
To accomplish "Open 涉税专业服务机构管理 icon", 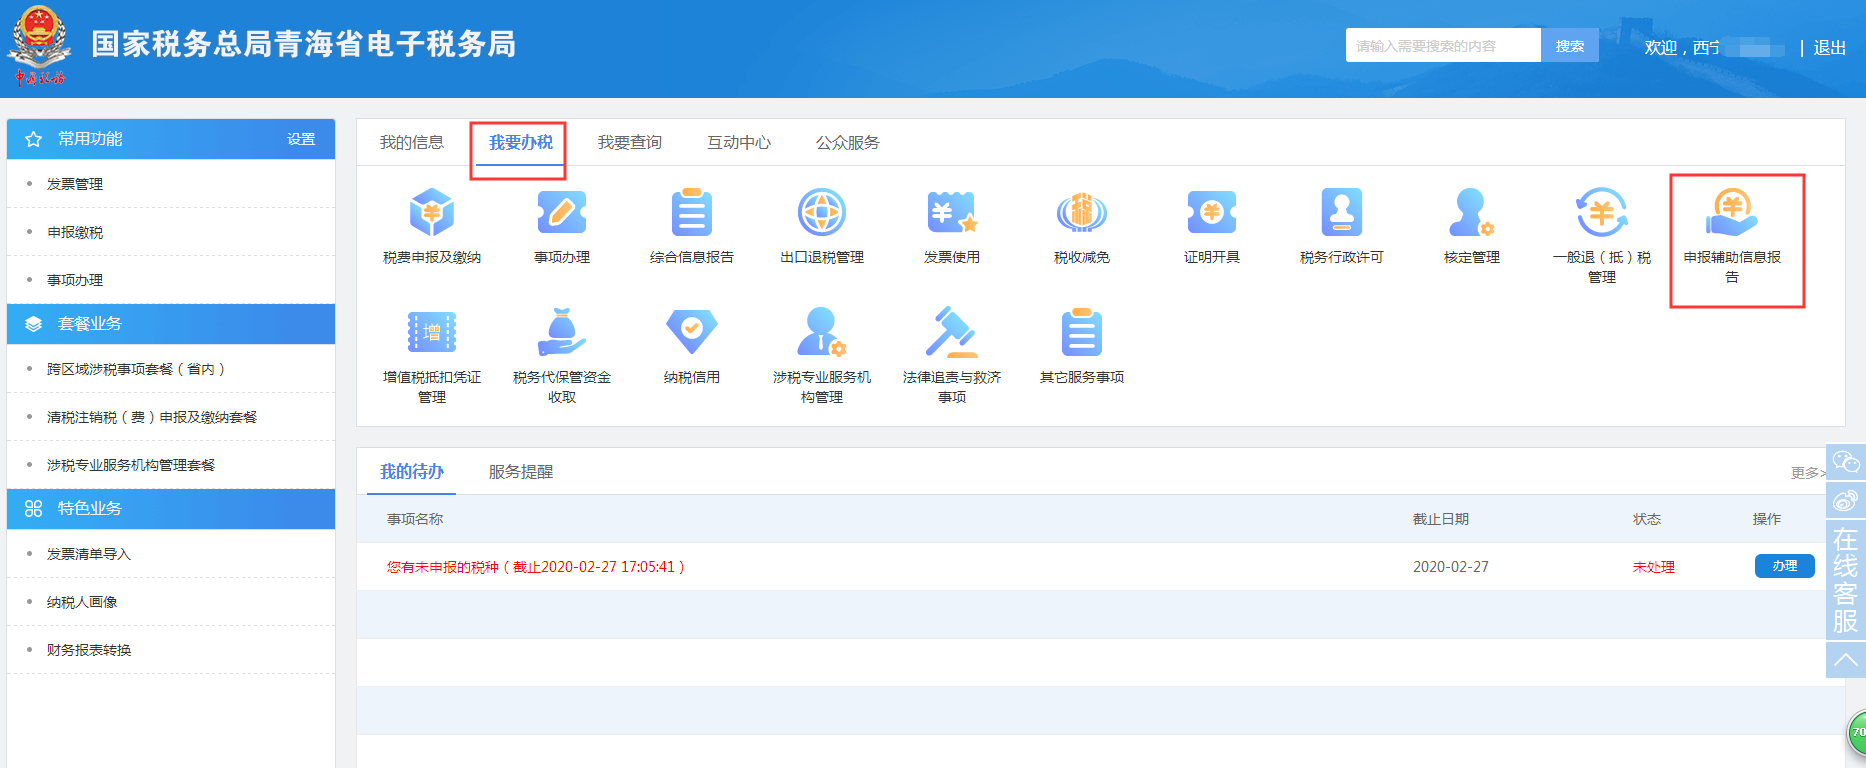I will [822, 332].
